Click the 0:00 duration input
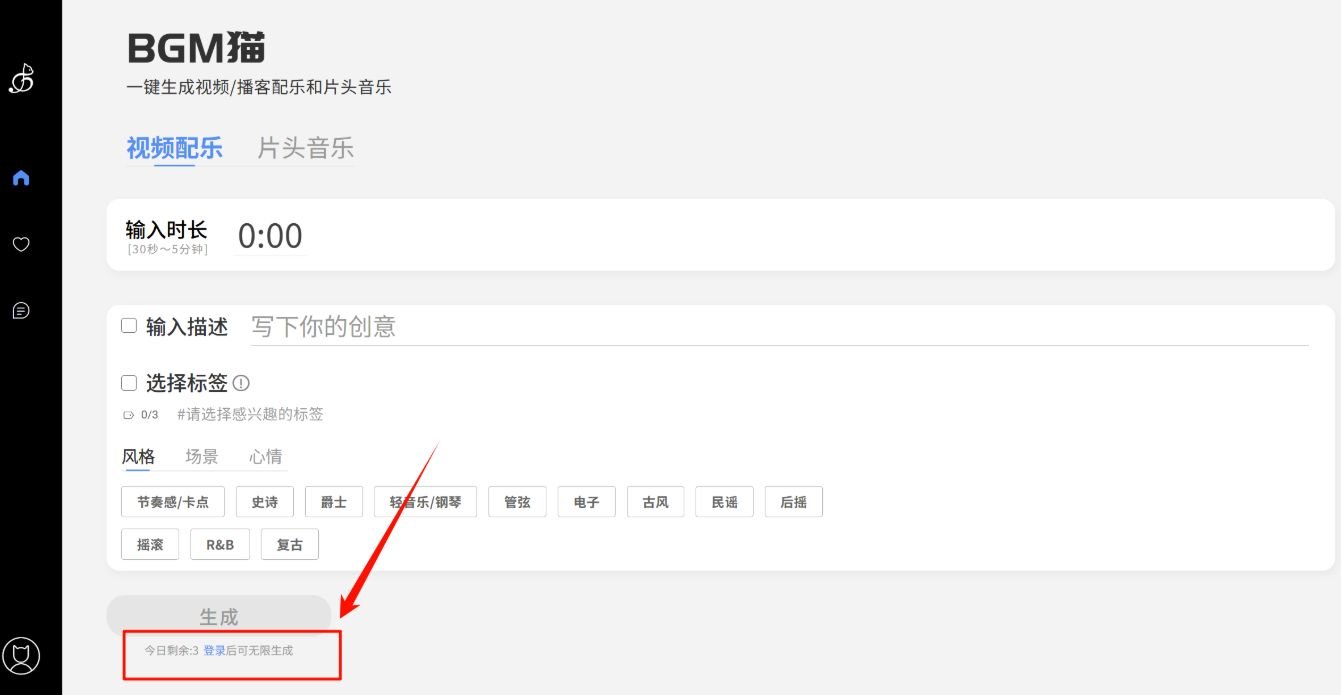Image resolution: width=1341 pixels, height=695 pixels. tap(270, 236)
